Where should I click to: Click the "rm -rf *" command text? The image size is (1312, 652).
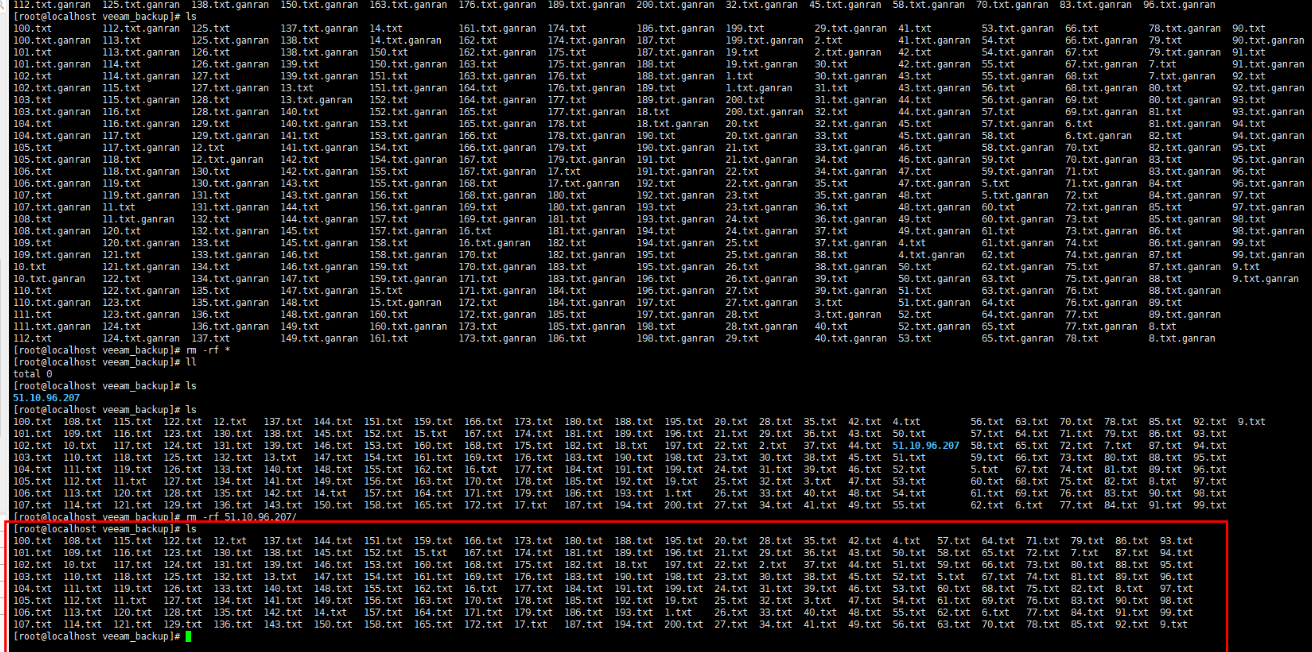tap(207, 350)
